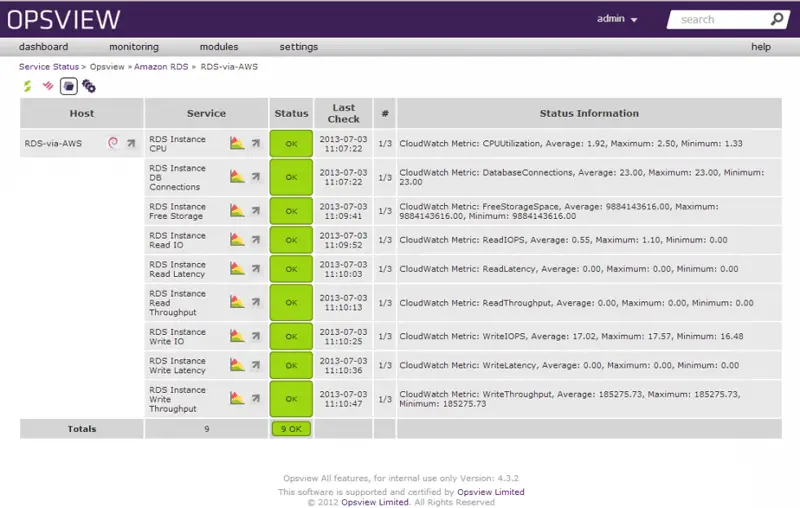Screen dimensions: 800x508
Task: Open graph icon for RDS Instance Read Latency
Action: [x=237, y=268]
